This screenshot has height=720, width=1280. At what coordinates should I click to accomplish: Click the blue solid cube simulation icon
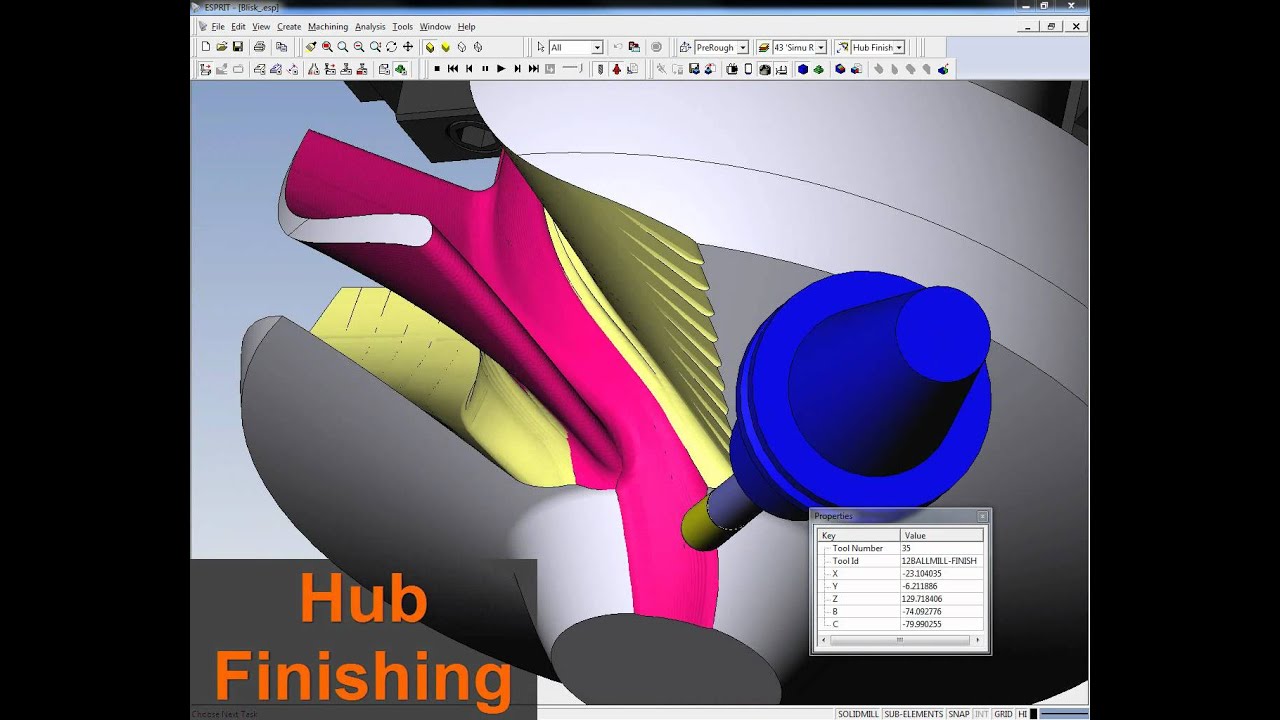[x=803, y=69]
